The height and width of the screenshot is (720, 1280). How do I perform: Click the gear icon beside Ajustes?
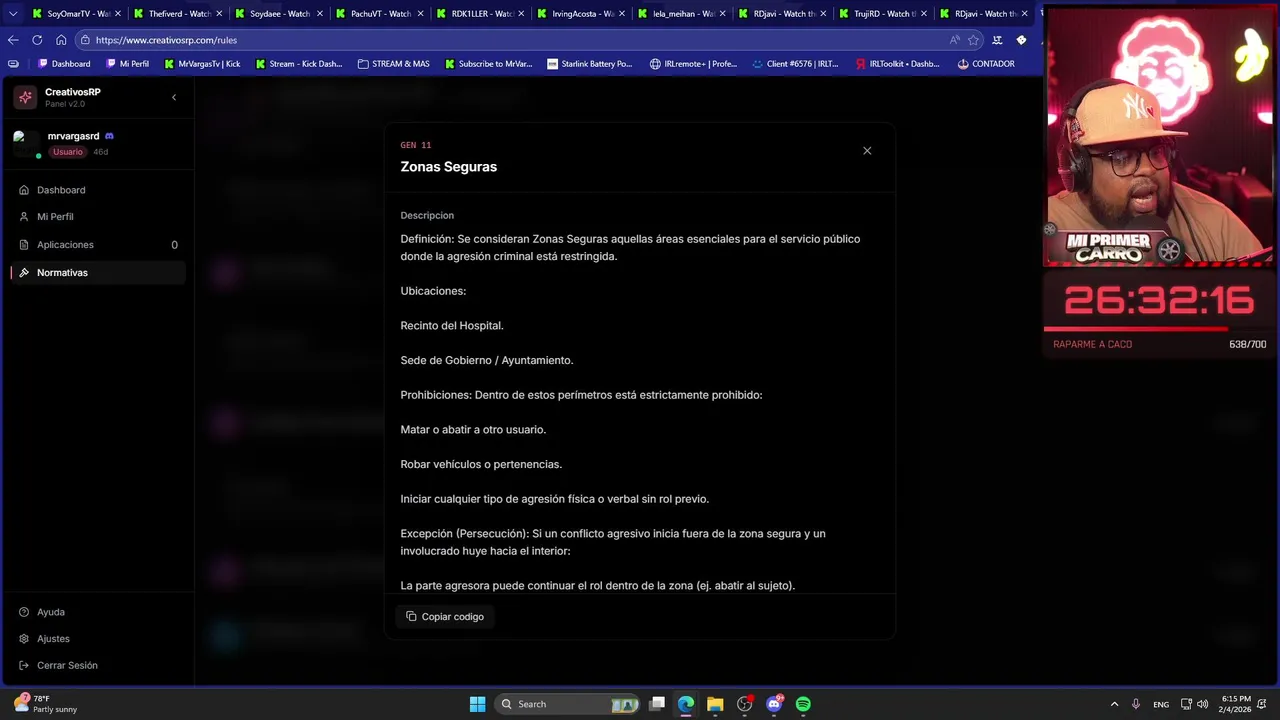[x=24, y=639]
